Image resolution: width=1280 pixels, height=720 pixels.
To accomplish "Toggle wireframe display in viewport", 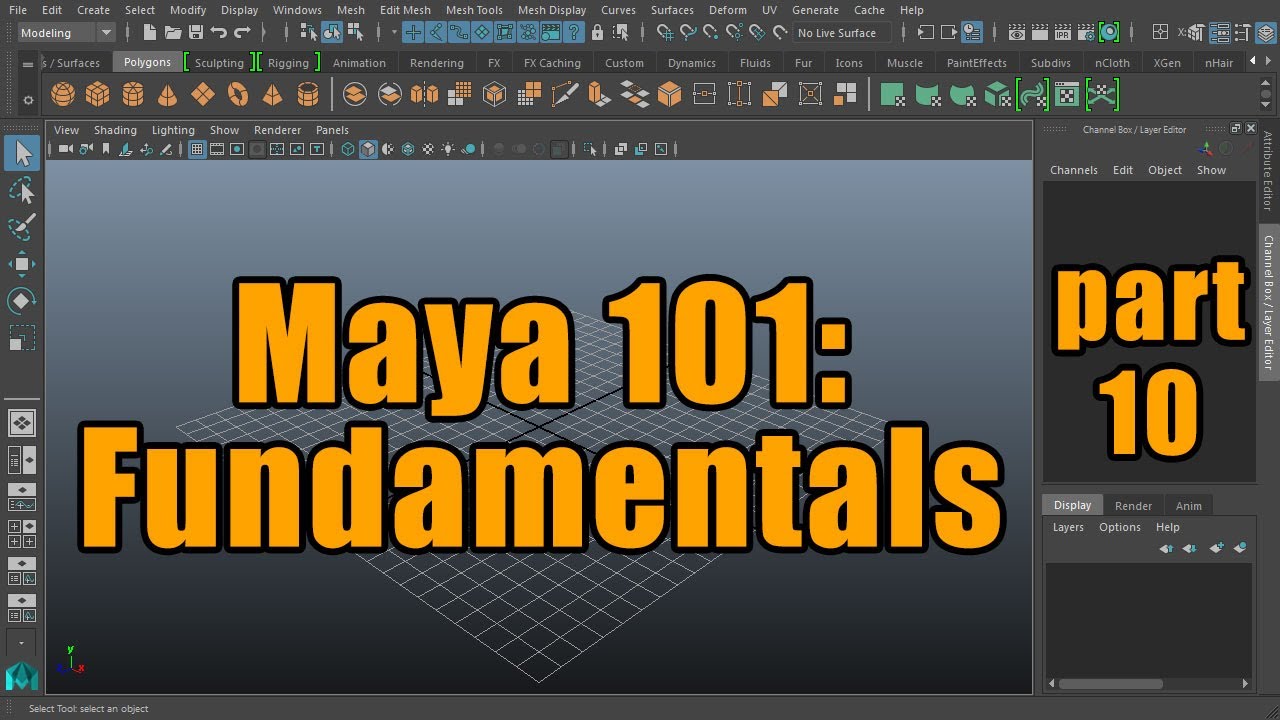I will pos(348,149).
